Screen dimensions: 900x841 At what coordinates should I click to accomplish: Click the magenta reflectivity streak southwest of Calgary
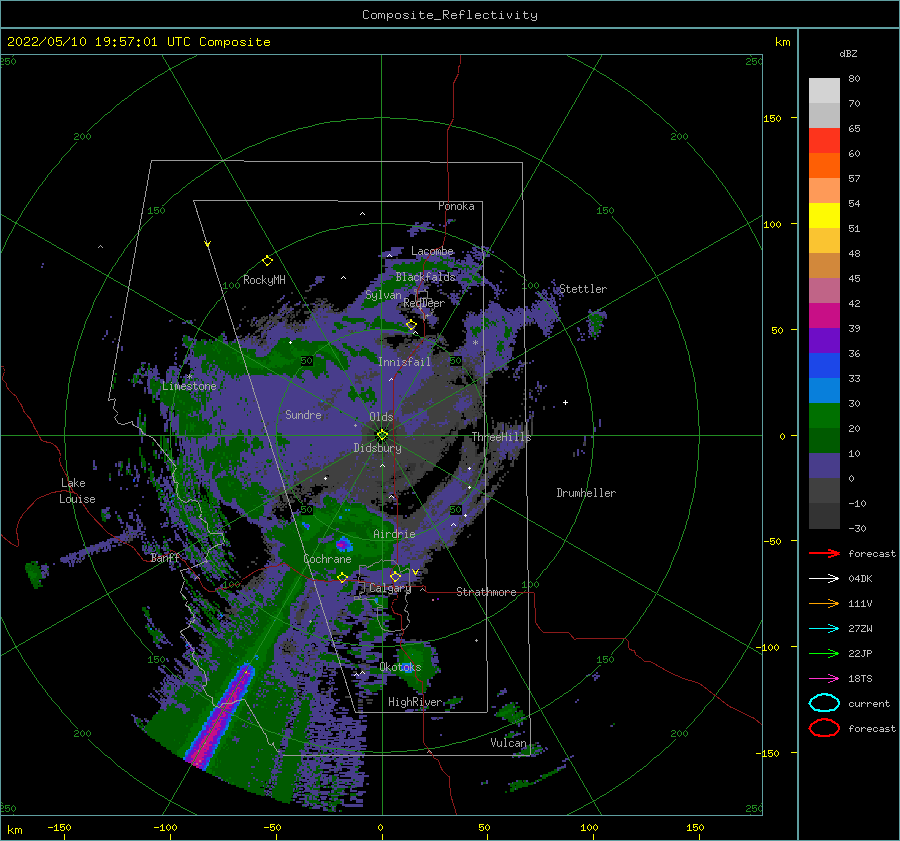pos(220,715)
